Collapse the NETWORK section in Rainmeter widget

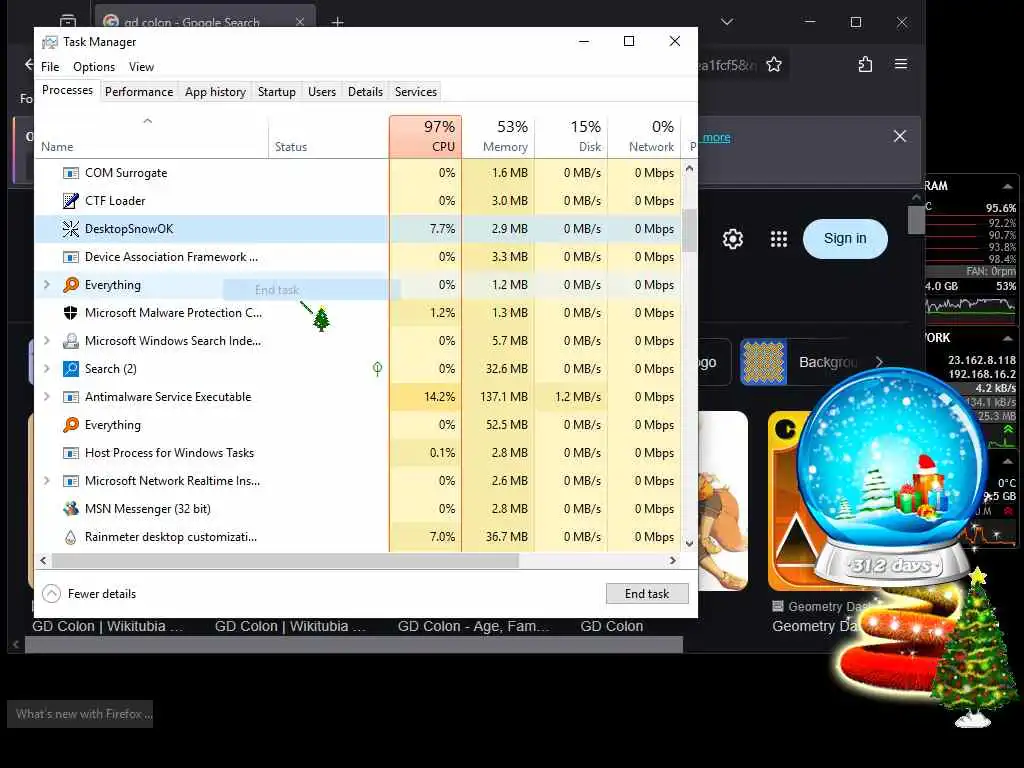pyautogui.click(x=1008, y=338)
